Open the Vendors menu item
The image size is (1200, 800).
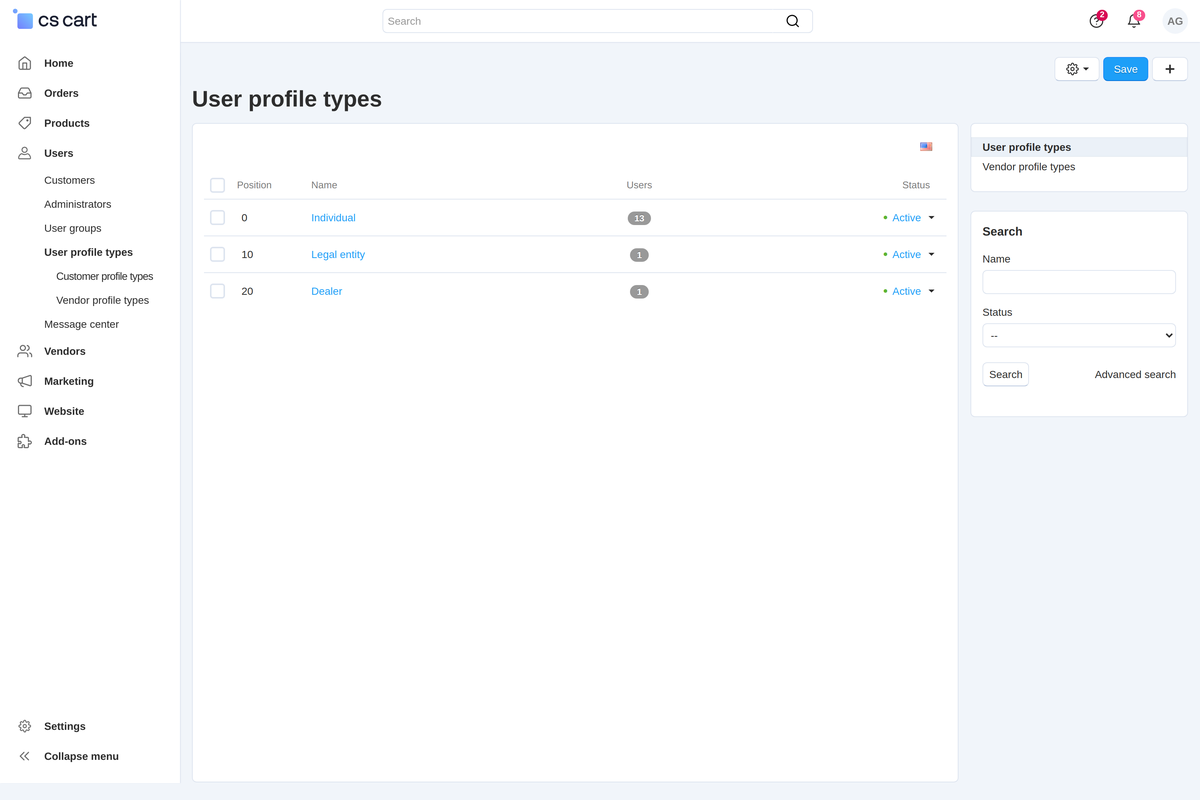pyautogui.click(x=65, y=351)
